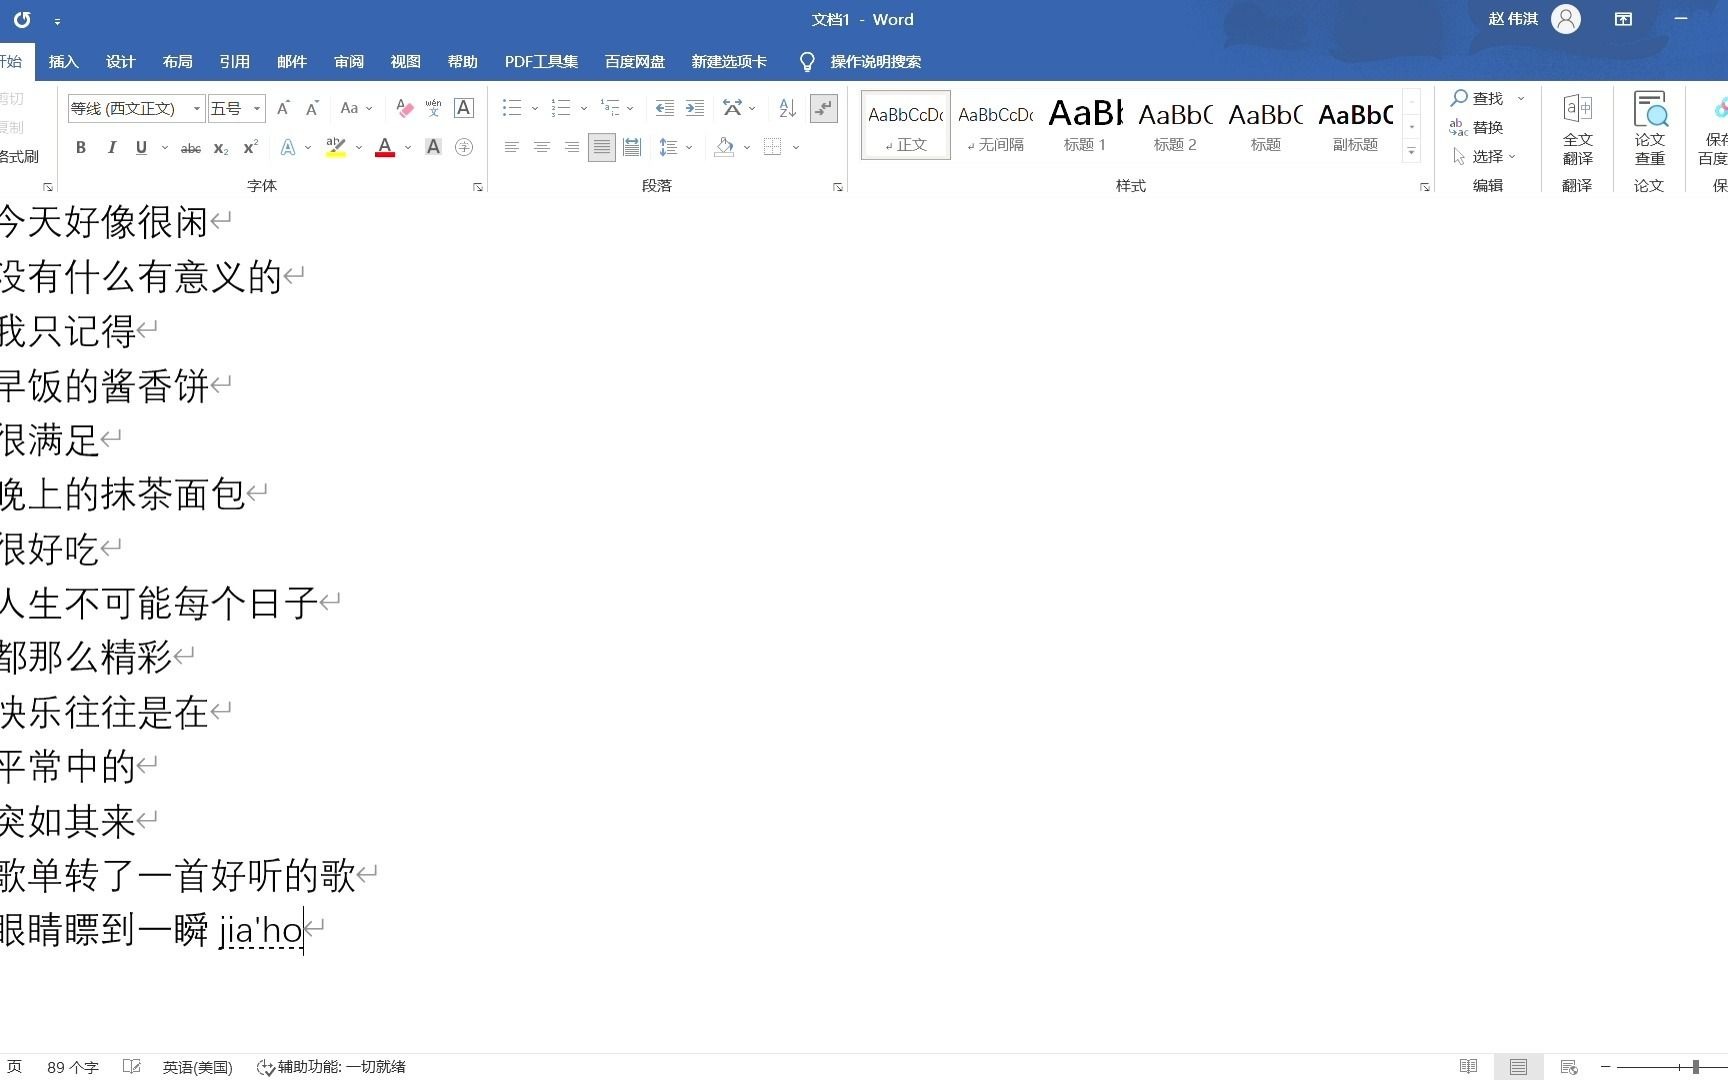Apply 标题 1 style
Image resolution: width=1728 pixels, height=1080 pixels.
1085,125
